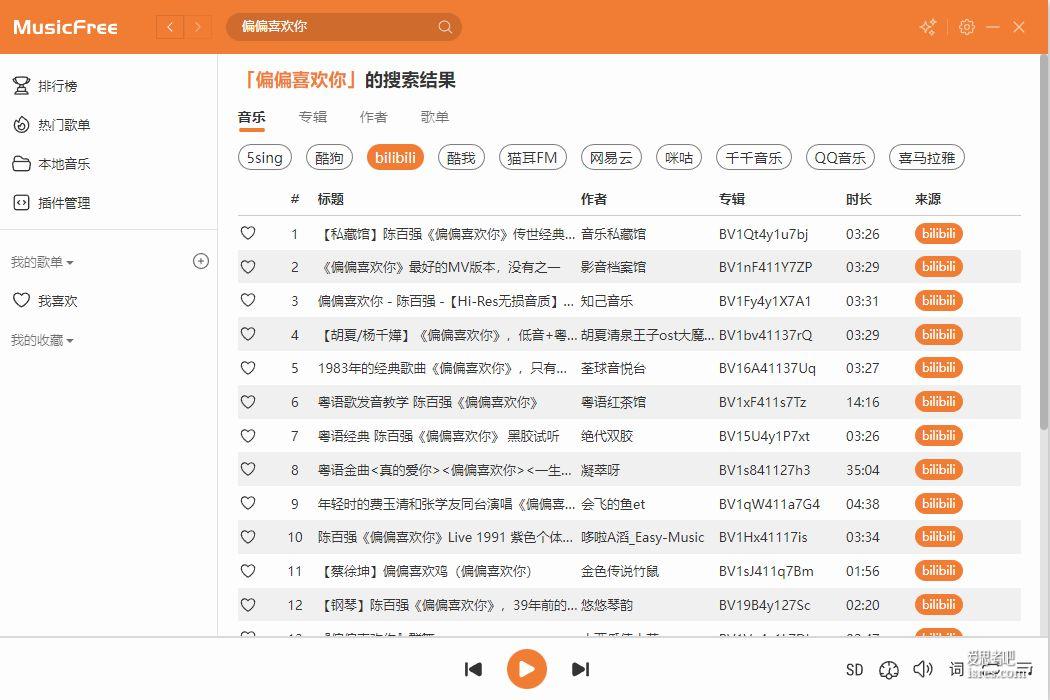Open 热门歌单 hot playlists
The width and height of the screenshot is (1050, 700).
[52, 125]
